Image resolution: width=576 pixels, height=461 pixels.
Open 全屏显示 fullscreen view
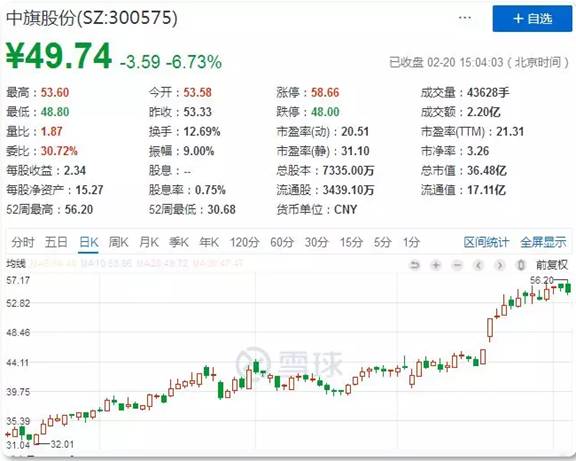543,242
